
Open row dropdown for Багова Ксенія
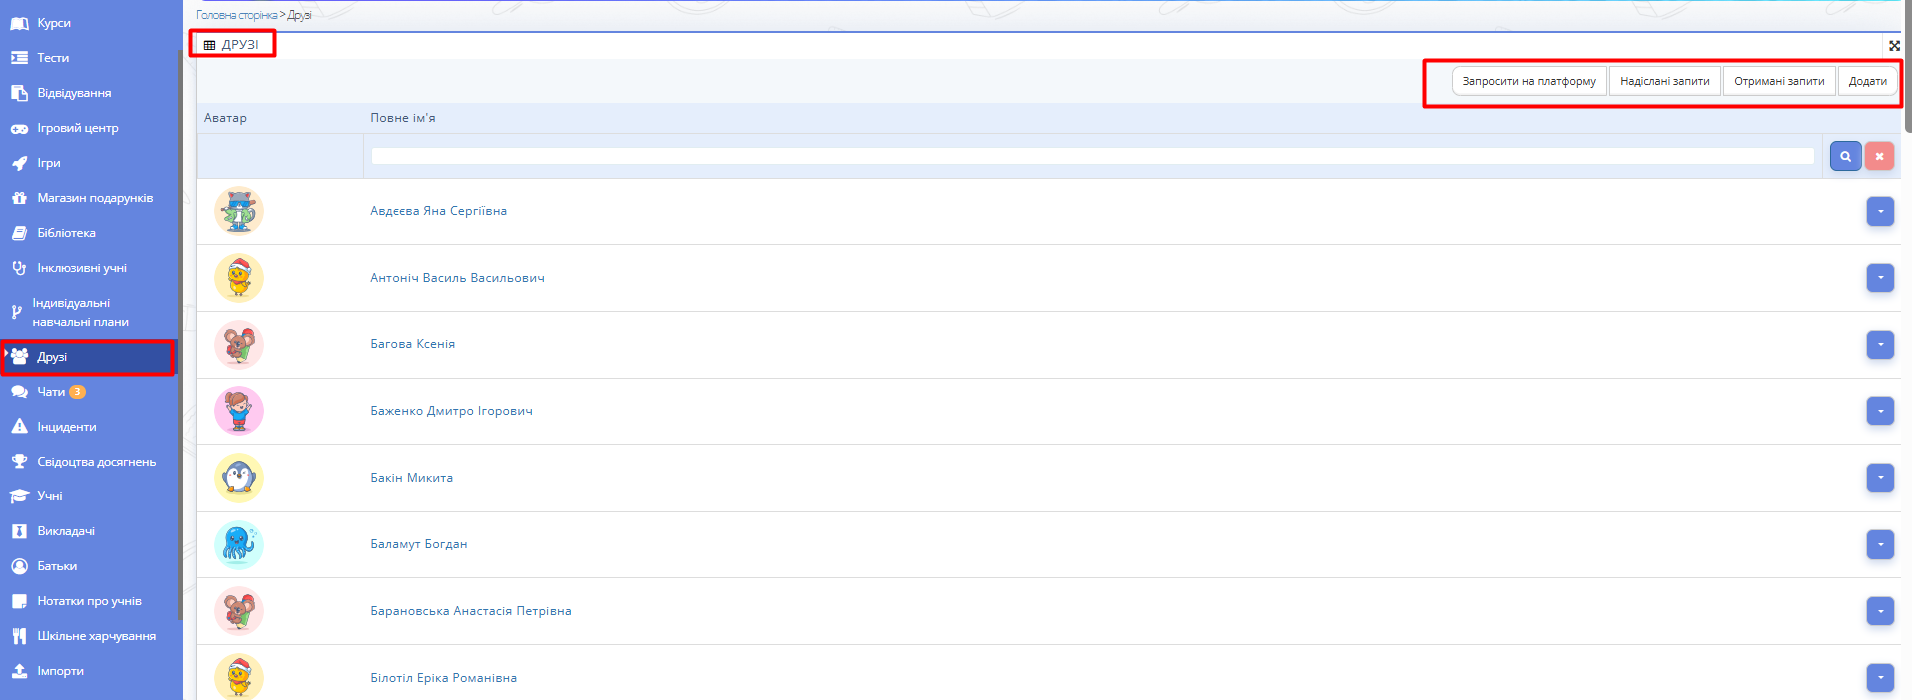coord(1880,345)
